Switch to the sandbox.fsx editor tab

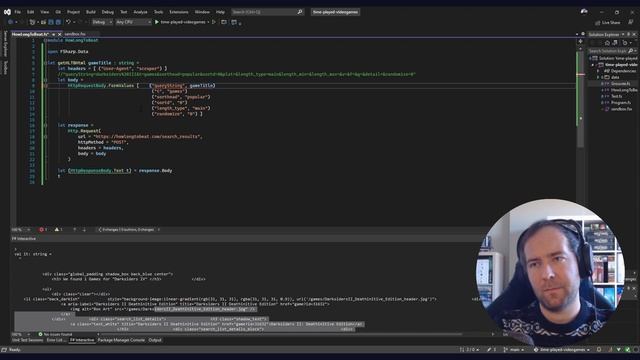pos(75,34)
